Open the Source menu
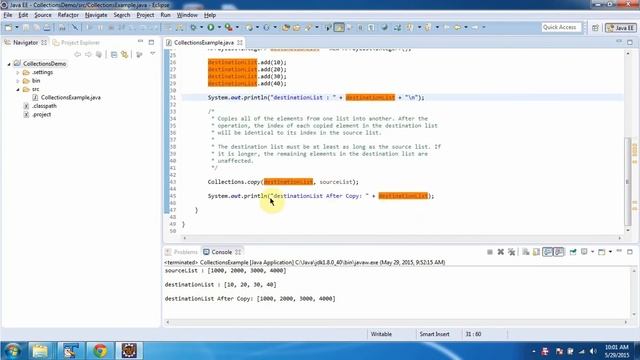 (43, 15)
